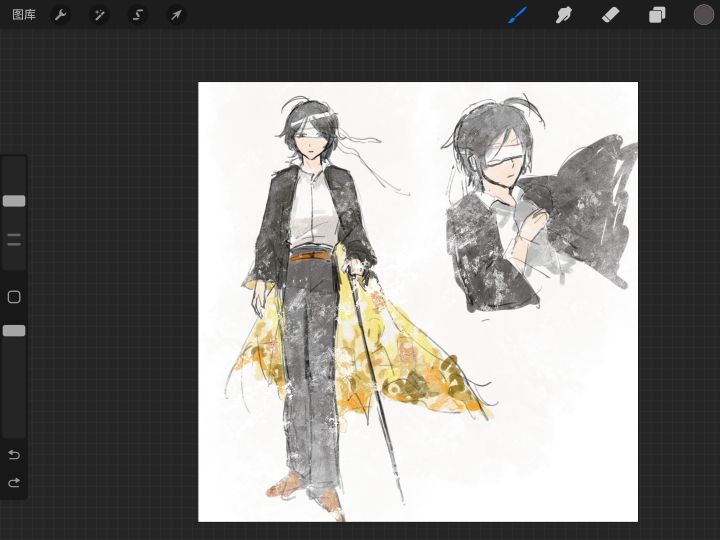This screenshot has height=540, width=720.
Task: Open the 图库 gallery
Action: tap(24, 15)
